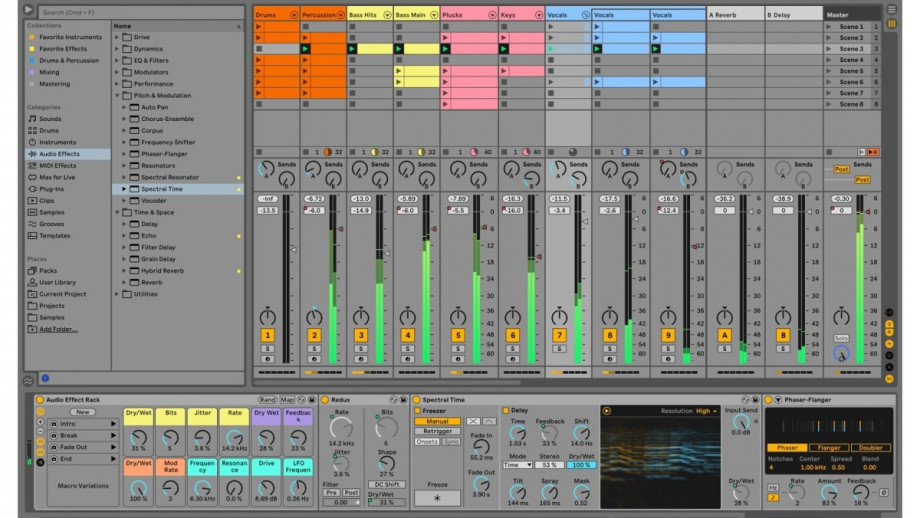Collapse the Pitch & Modulation folder
920x518 pixels.
117,95
